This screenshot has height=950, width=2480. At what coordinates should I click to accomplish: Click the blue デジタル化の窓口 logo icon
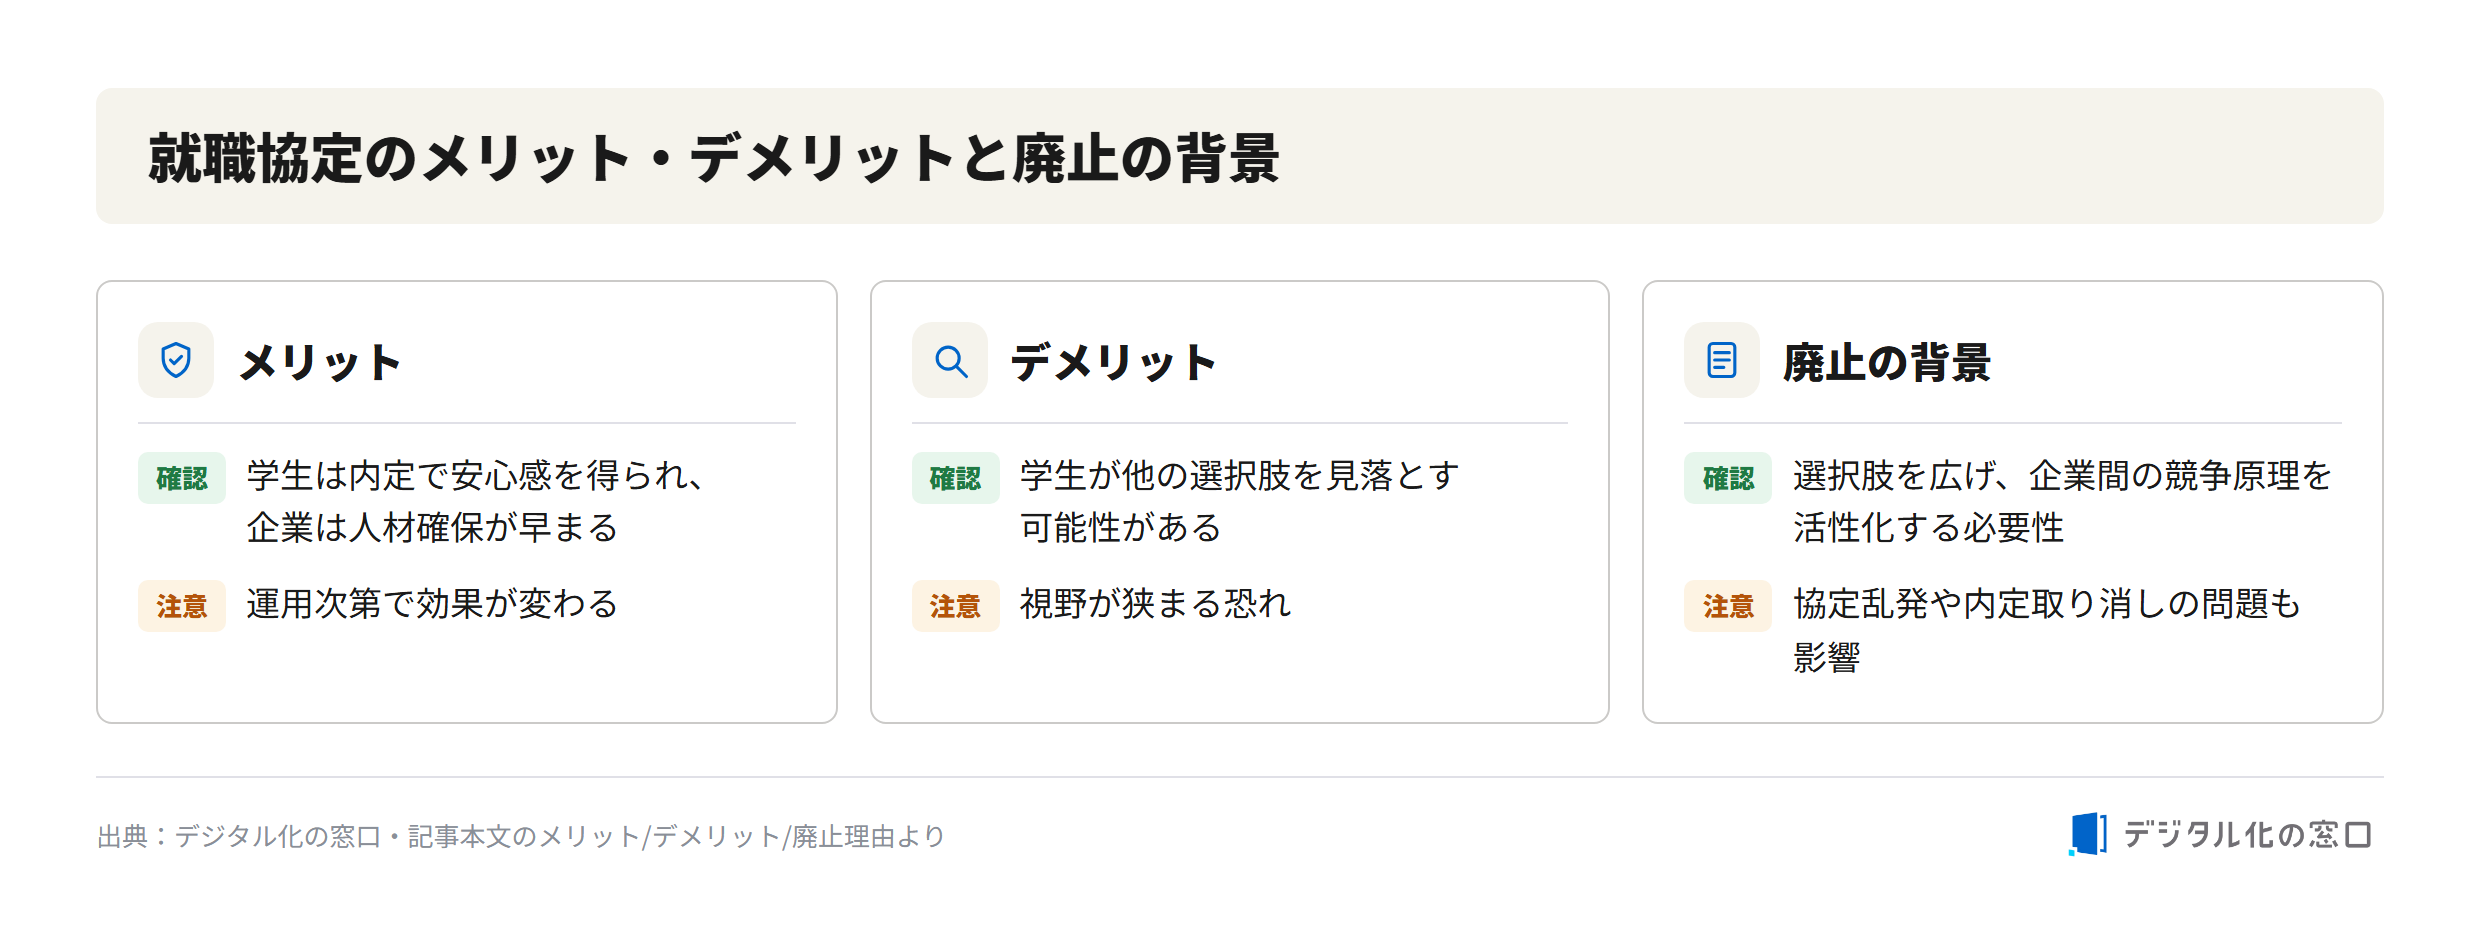click(2087, 834)
